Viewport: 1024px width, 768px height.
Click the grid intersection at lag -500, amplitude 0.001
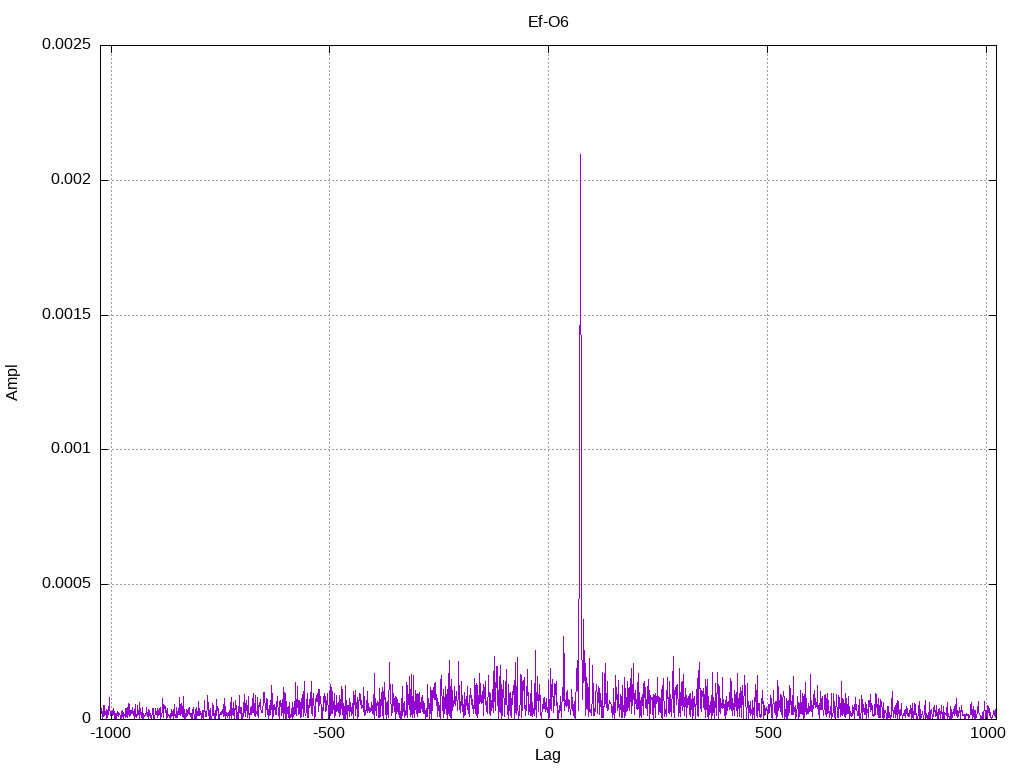(x=329, y=449)
